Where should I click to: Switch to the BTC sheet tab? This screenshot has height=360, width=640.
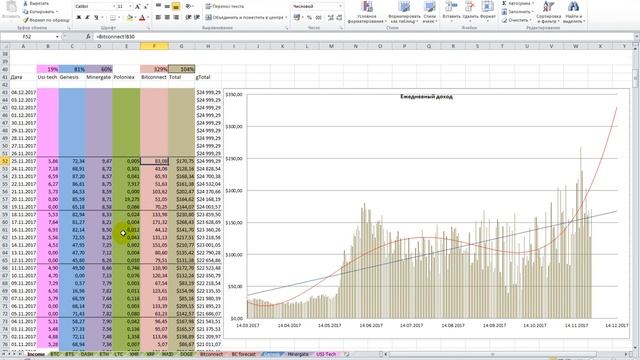(x=55, y=354)
